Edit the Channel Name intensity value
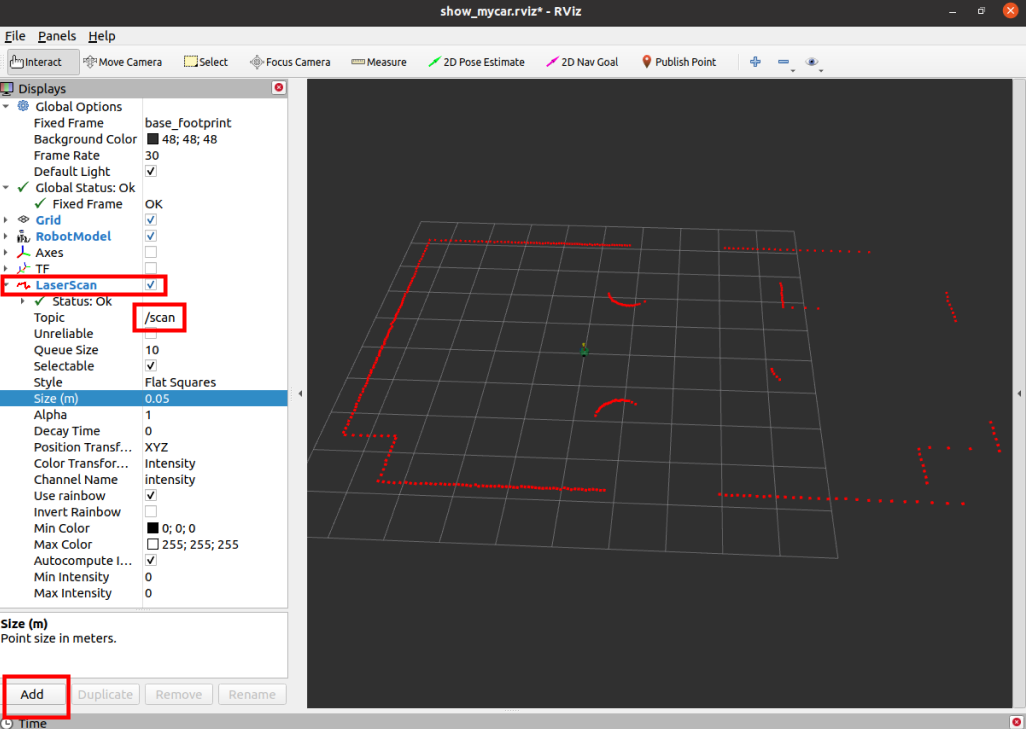1026x729 pixels. tap(215, 480)
